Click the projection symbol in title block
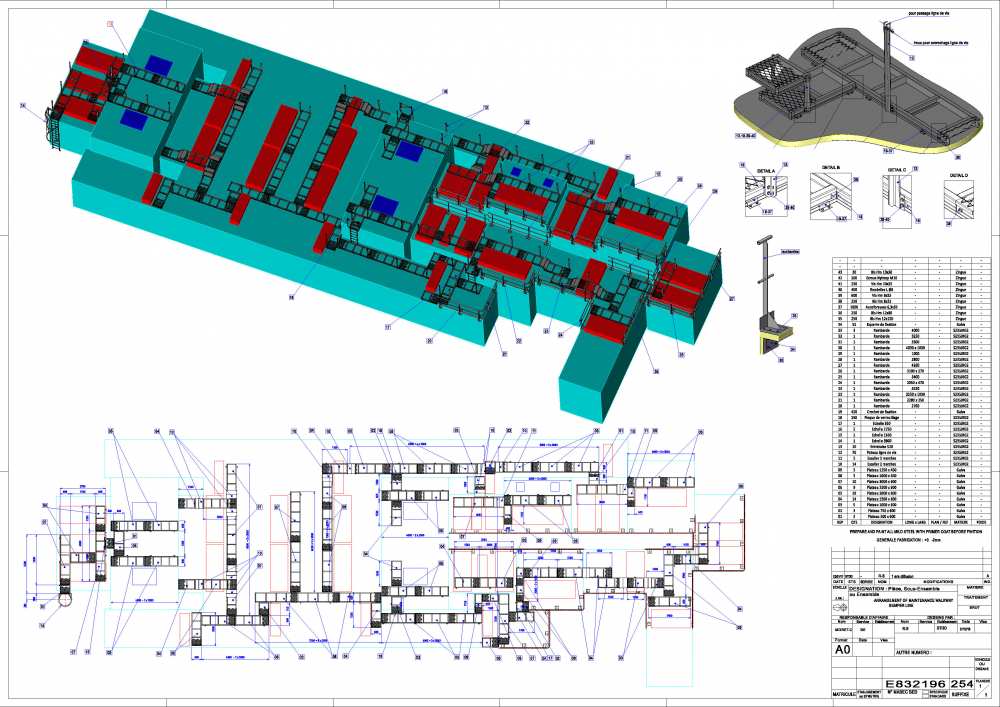 [840, 608]
